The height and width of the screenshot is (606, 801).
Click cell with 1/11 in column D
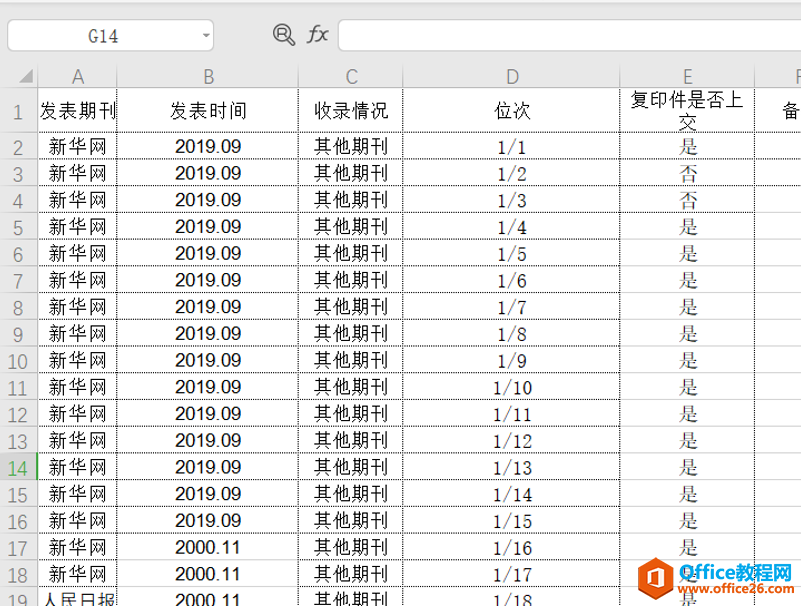click(512, 414)
